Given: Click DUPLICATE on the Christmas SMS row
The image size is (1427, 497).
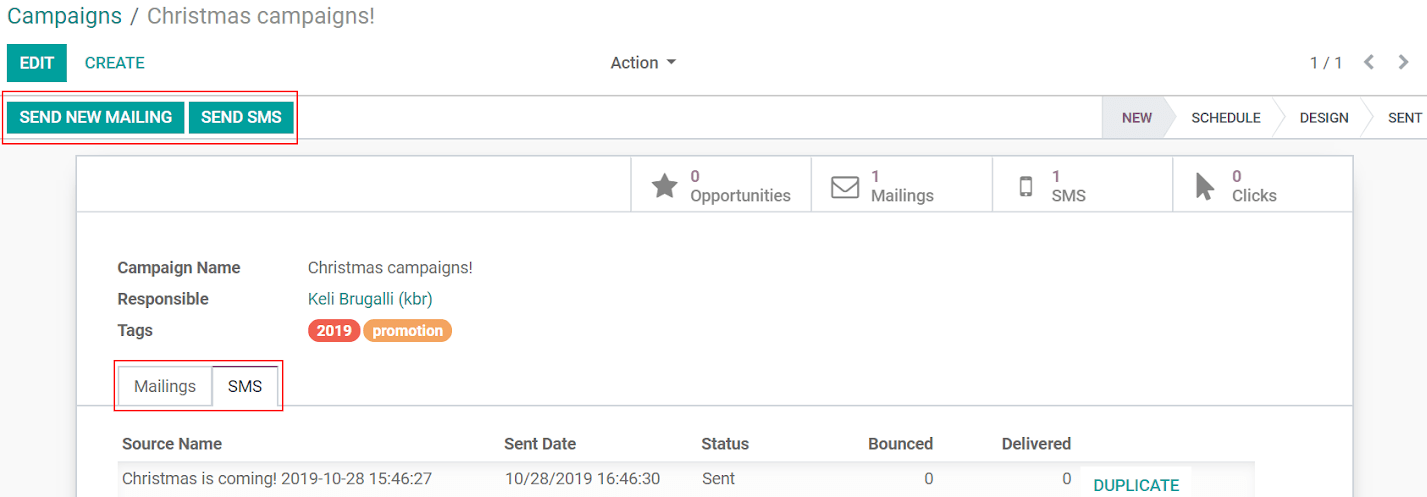Looking at the screenshot, I should (x=1136, y=485).
